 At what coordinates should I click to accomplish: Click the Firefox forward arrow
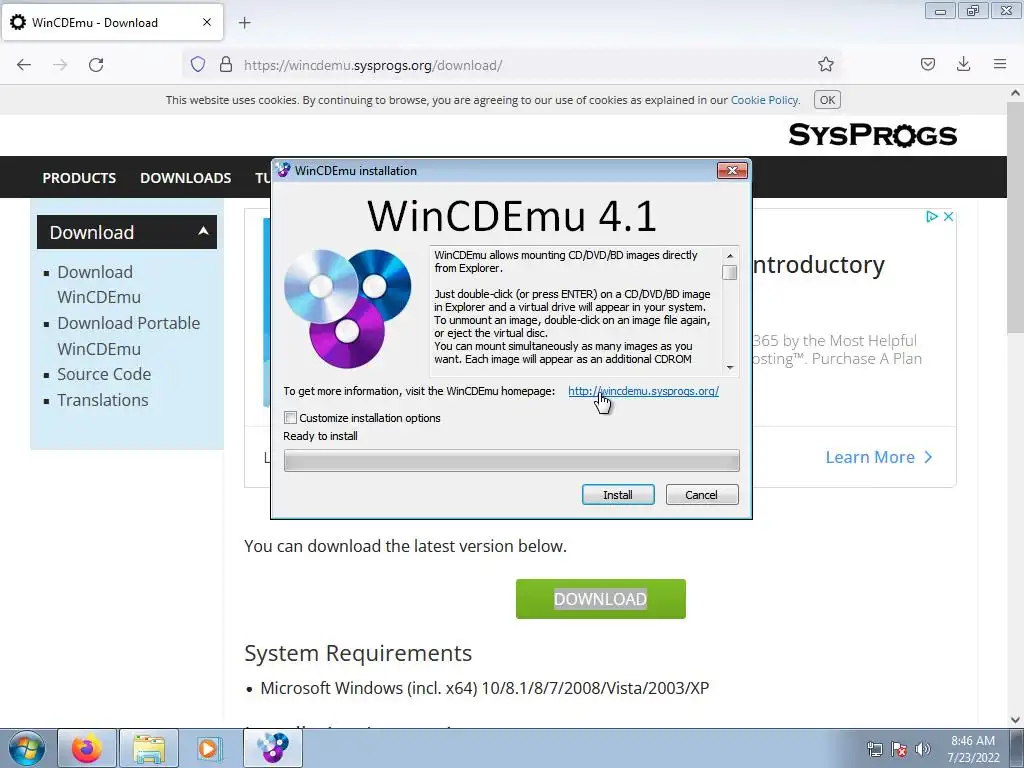point(60,65)
